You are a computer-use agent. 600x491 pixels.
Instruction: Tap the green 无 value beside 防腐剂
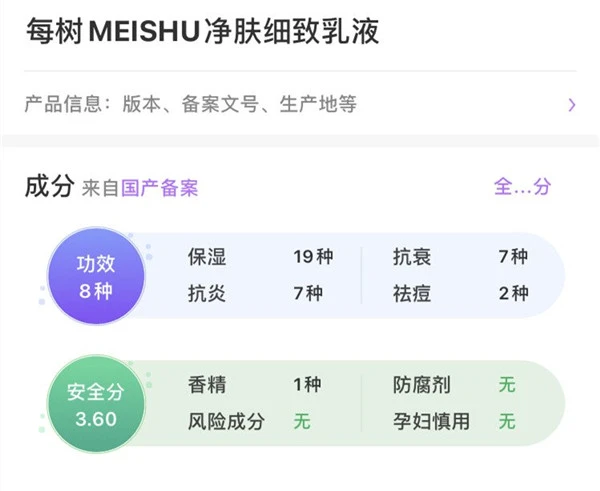507,385
